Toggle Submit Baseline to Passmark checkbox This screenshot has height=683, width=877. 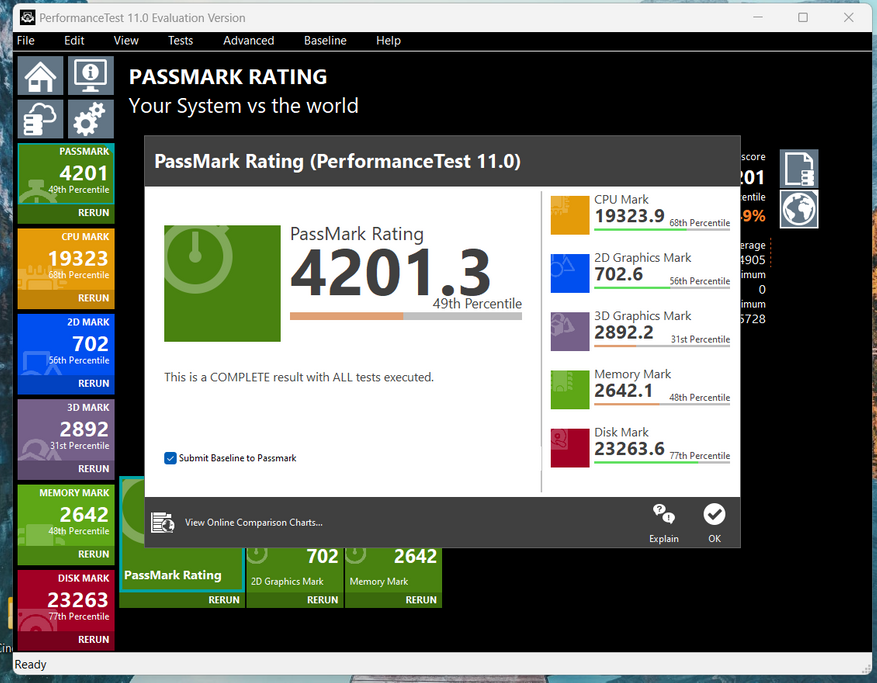point(170,458)
